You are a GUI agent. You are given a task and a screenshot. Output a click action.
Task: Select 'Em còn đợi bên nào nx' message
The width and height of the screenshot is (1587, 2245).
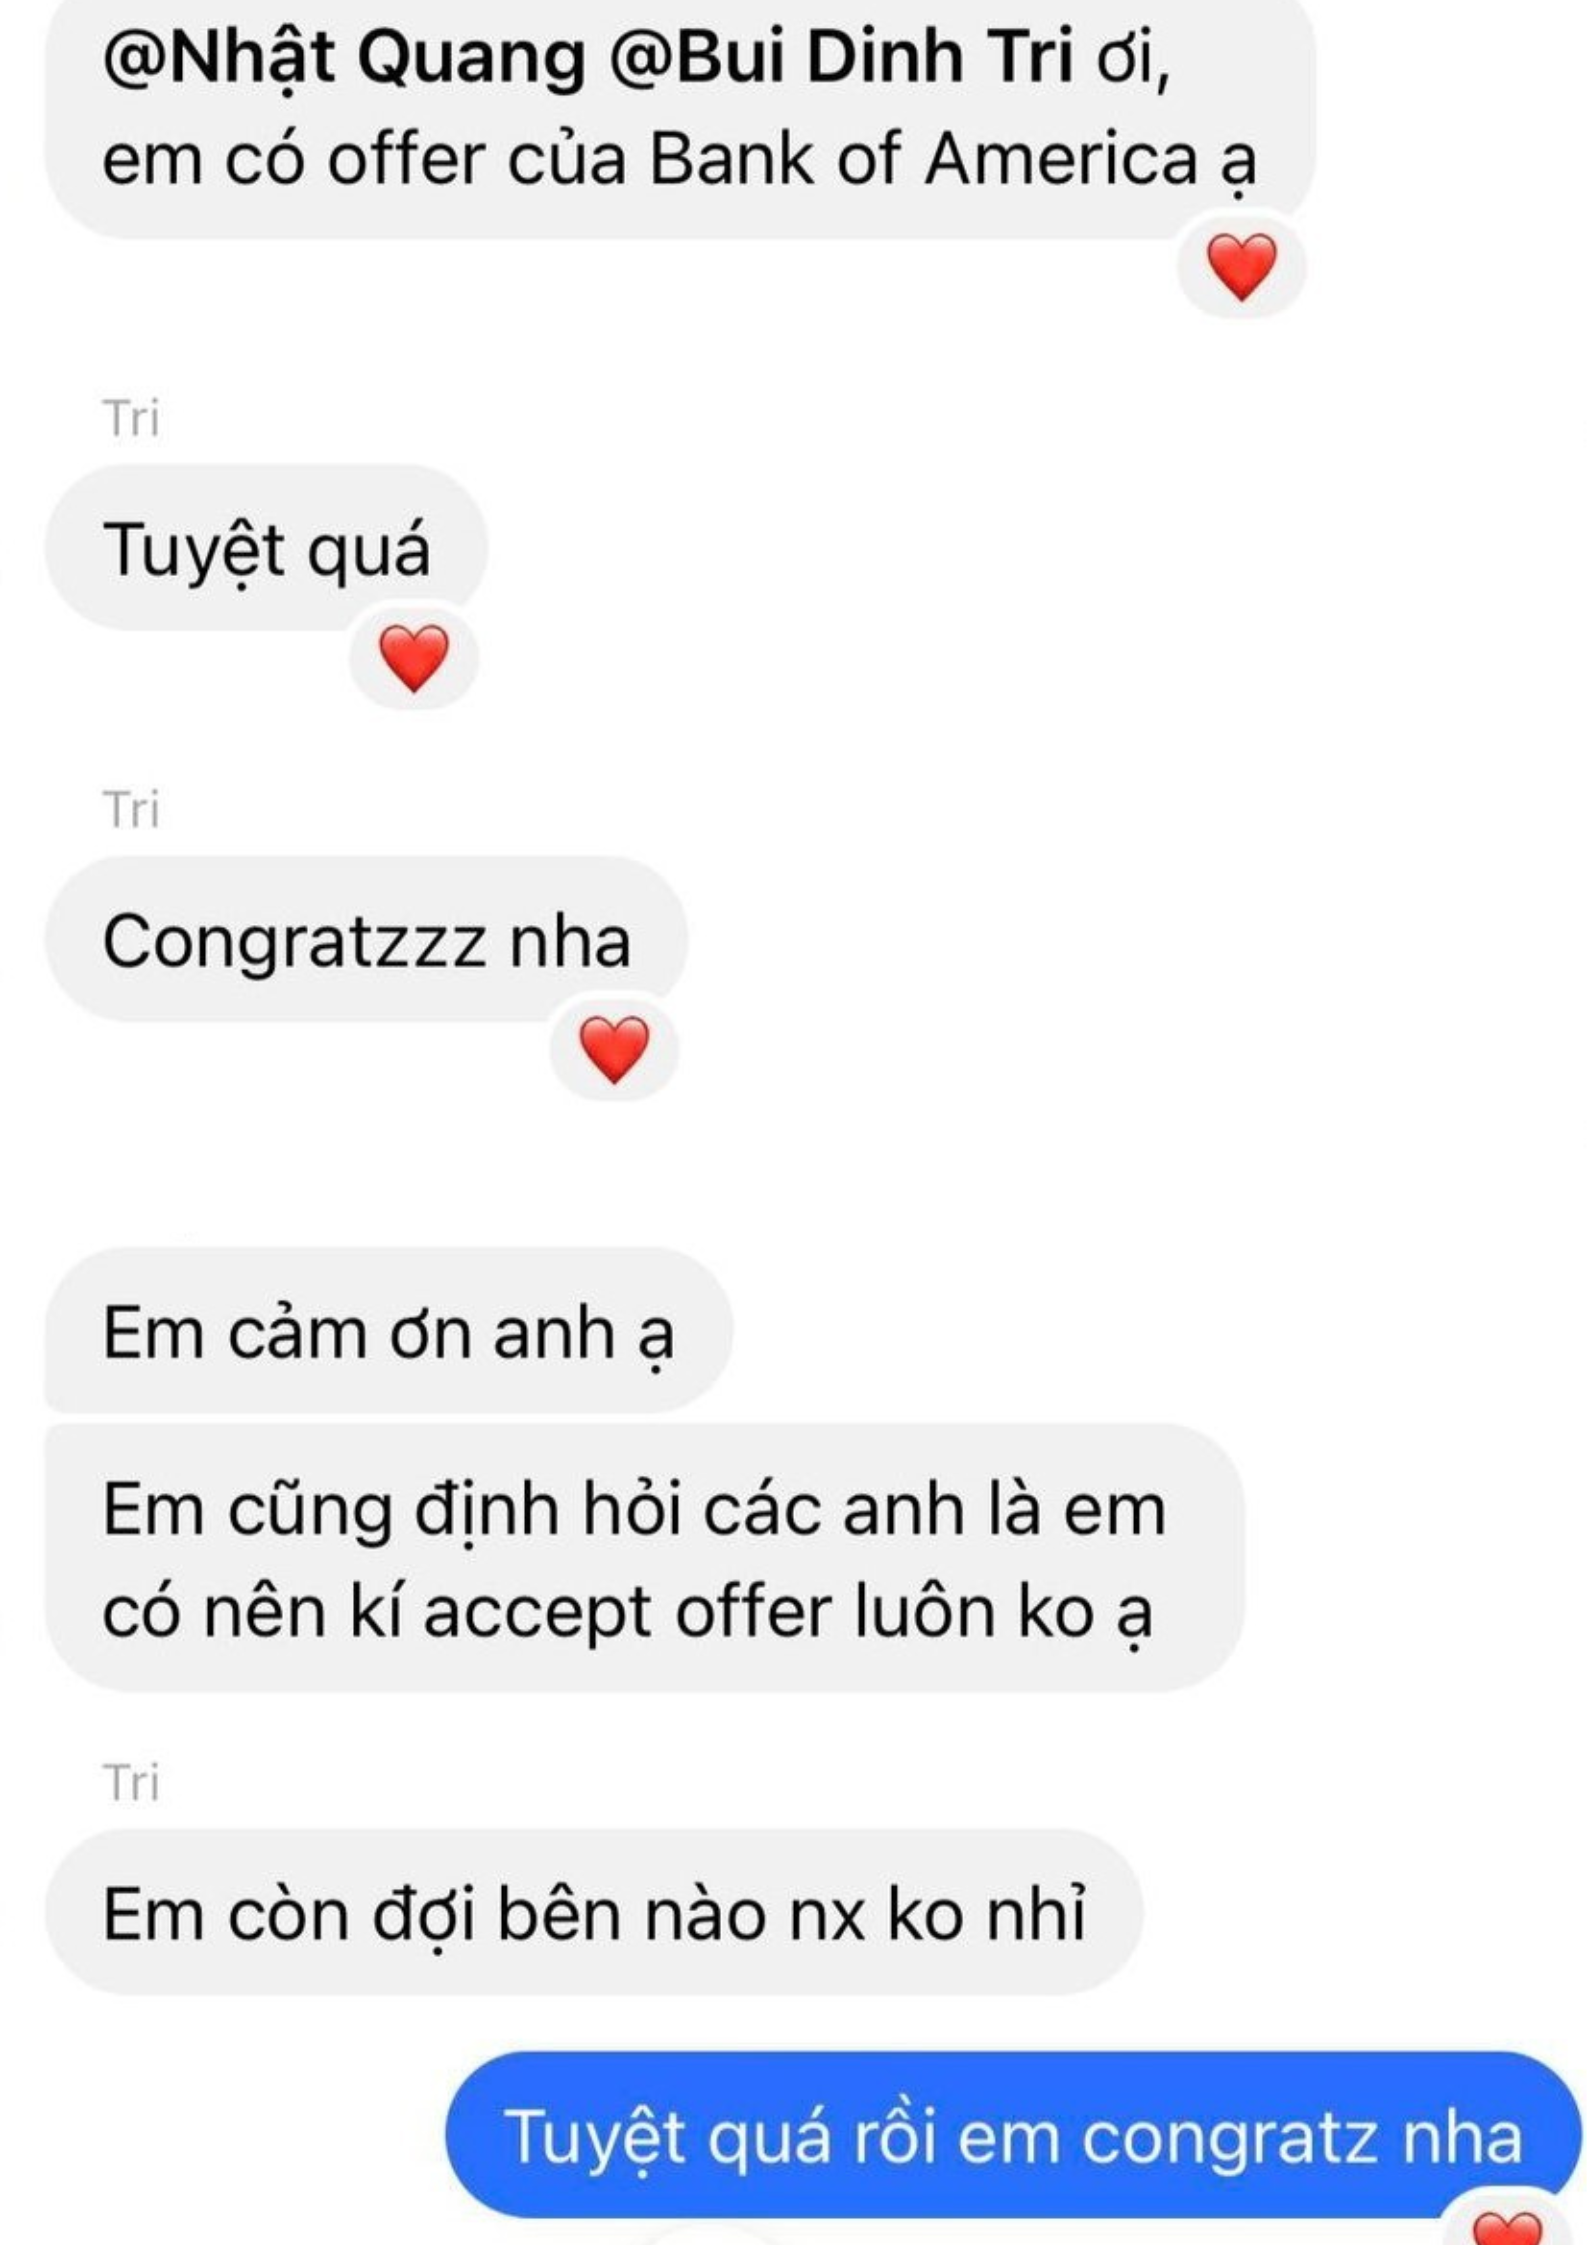pyautogui.click(x=594, y=1913)
